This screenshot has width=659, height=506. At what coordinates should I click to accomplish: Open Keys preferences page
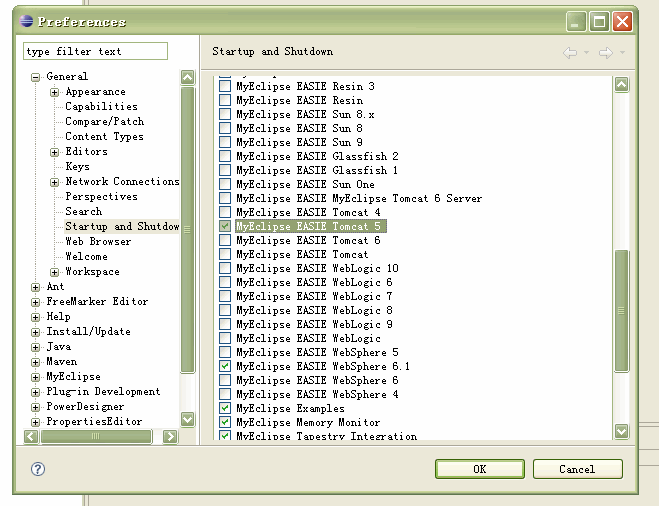[77, 166]
